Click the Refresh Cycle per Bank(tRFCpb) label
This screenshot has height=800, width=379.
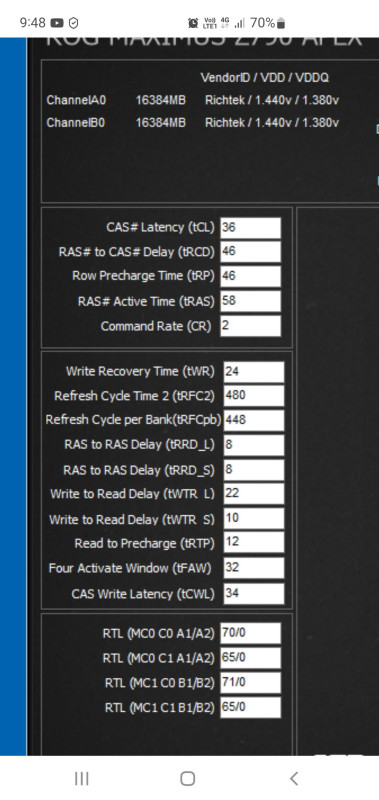coord(134,420)
